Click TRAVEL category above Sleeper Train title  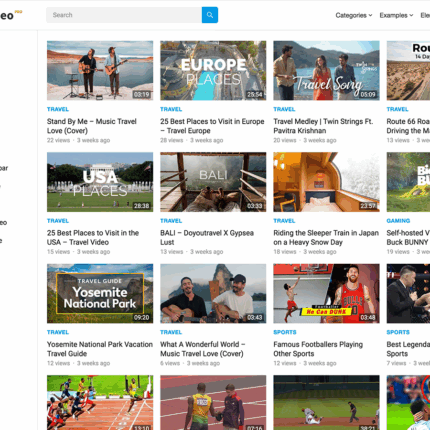point(284,221)
